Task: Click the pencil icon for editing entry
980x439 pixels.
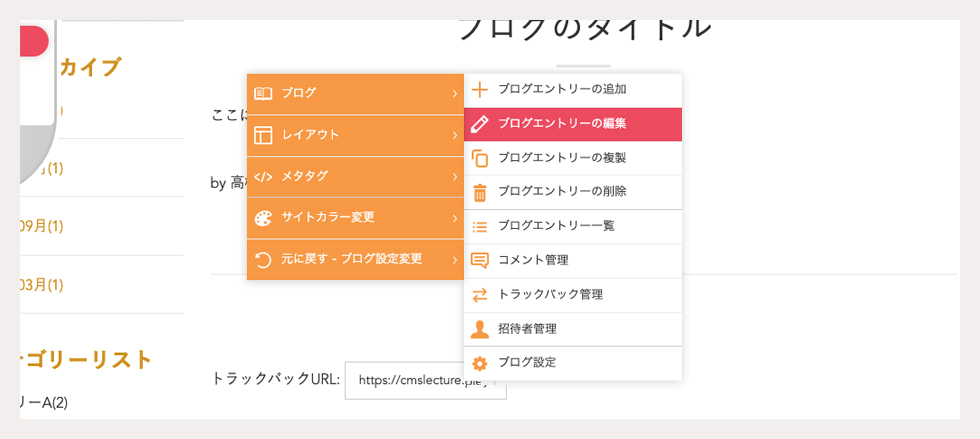Action: click(x=479, y=124)
